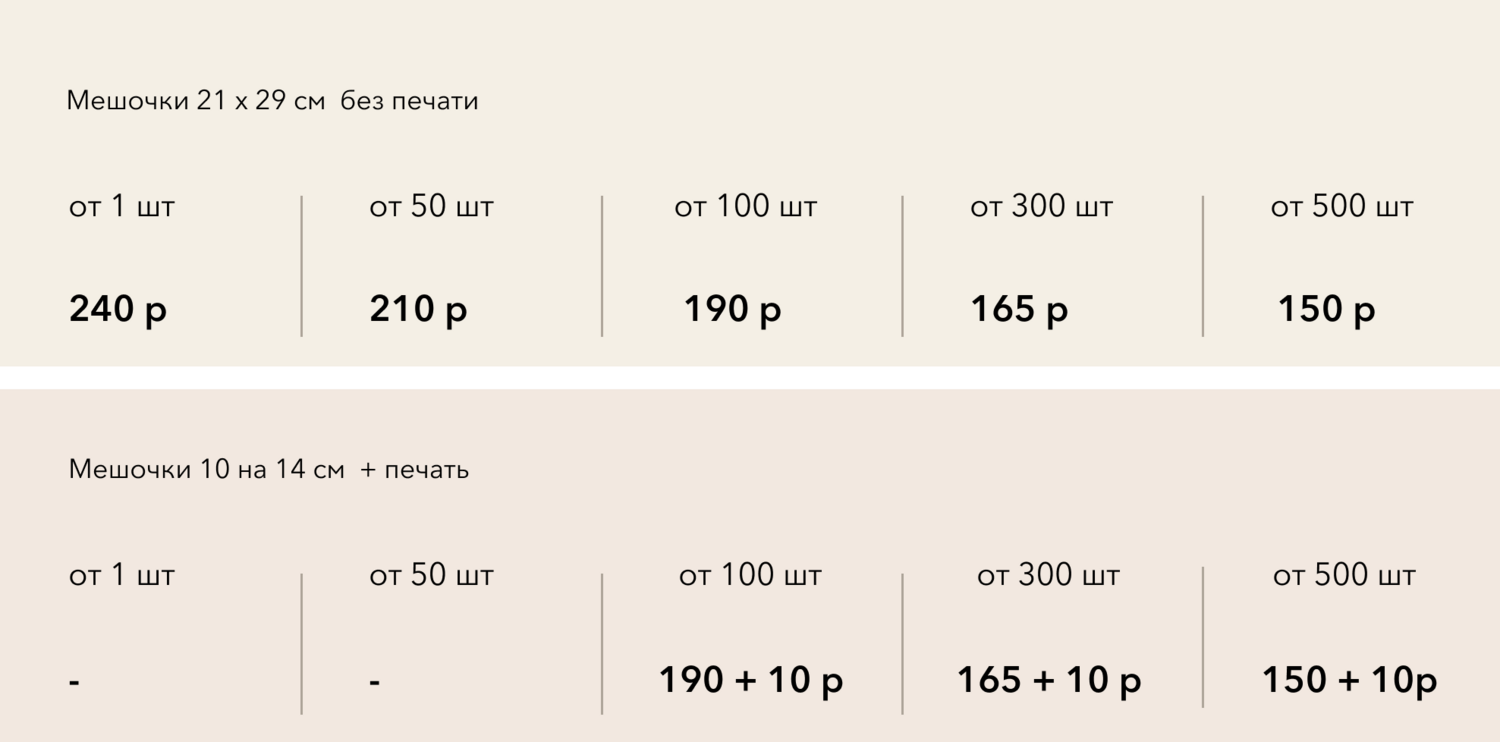Select the 240 р price

click(x=118, y=310)
